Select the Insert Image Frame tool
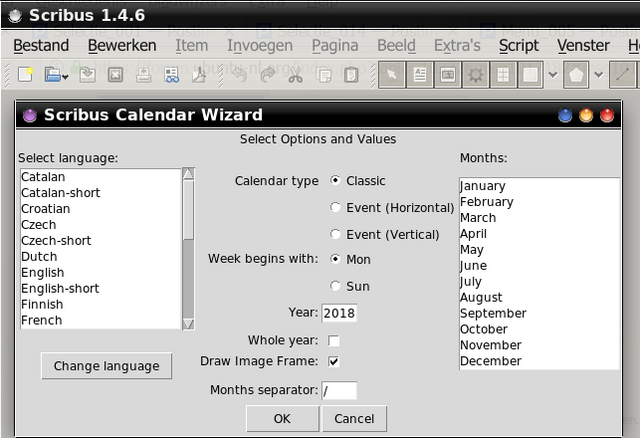Screen dimensions: 640x438 448,75
